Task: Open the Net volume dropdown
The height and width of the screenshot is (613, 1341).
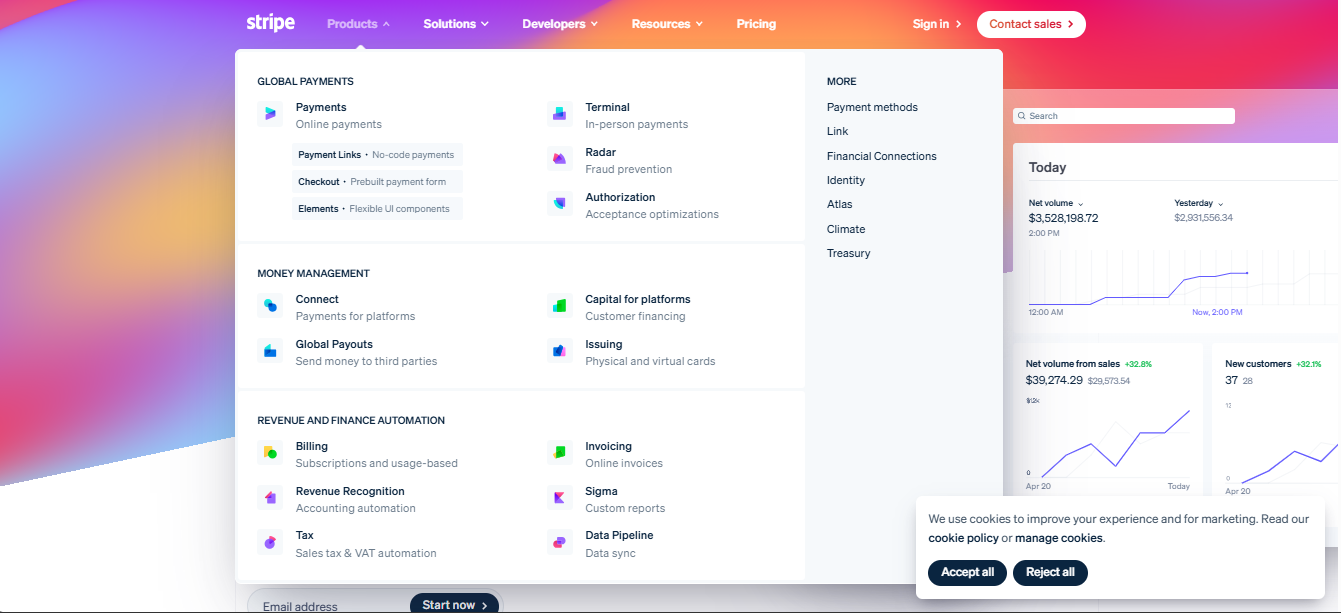Action: (1056, 203)
